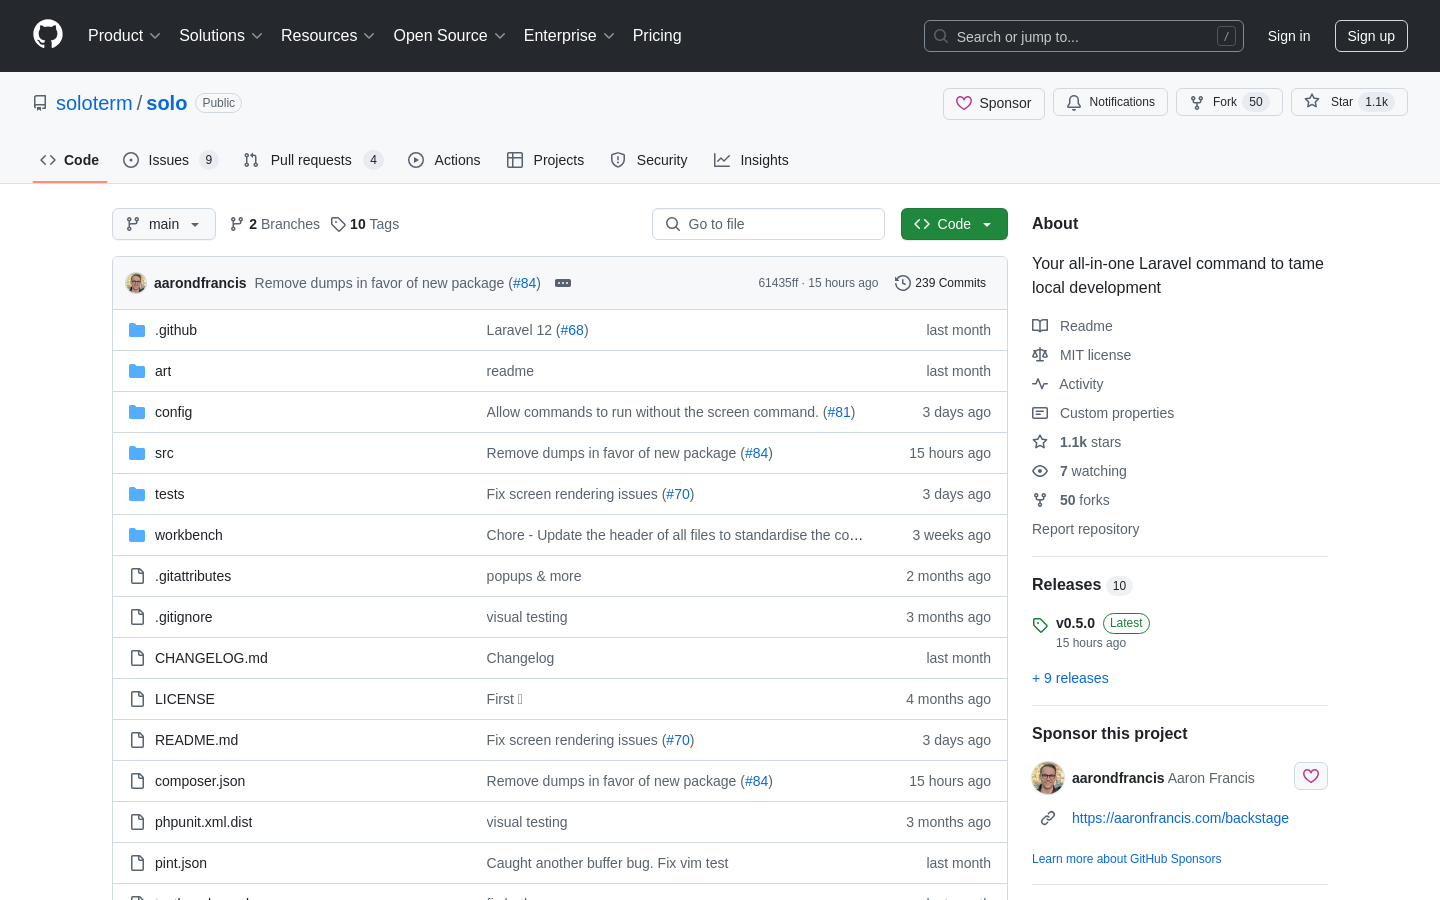Click the Notifications bell button

coord(1110,102)
